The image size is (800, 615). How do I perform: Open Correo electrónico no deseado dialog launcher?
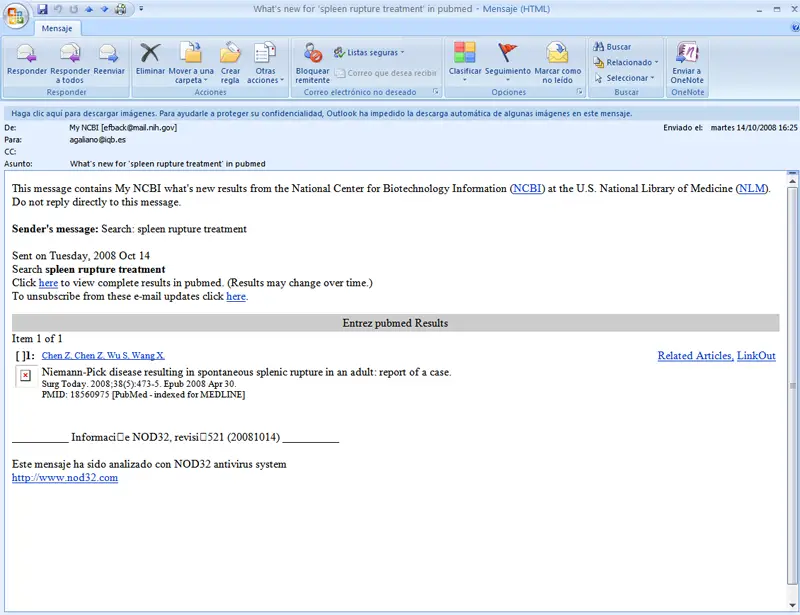tap(436, 92)
